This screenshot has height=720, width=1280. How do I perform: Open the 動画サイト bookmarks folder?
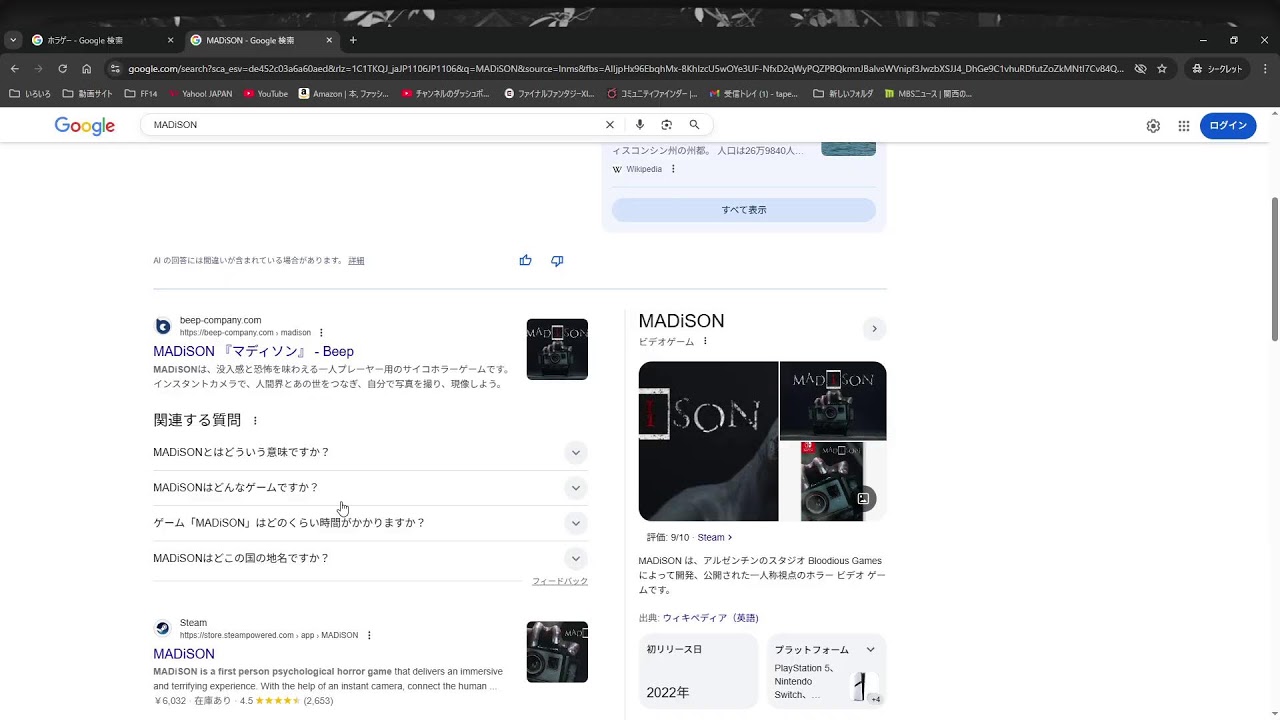(88, 94)
